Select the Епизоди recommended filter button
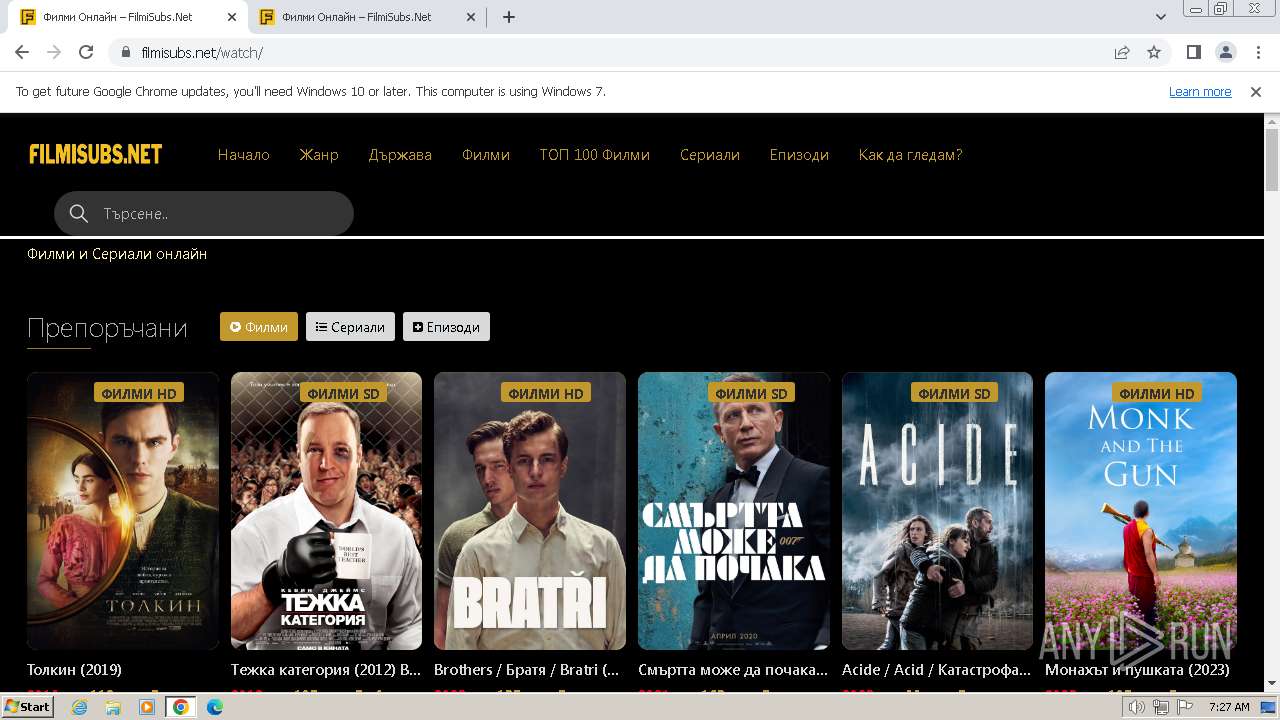Image resolution: width=1280 pixels, height=720 pixels. 446,327
